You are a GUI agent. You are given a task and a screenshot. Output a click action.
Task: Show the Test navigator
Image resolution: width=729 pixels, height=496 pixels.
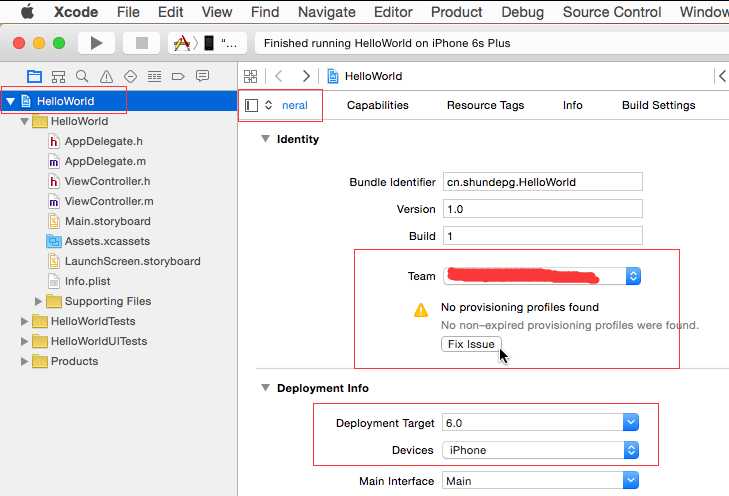coord(130,76)
